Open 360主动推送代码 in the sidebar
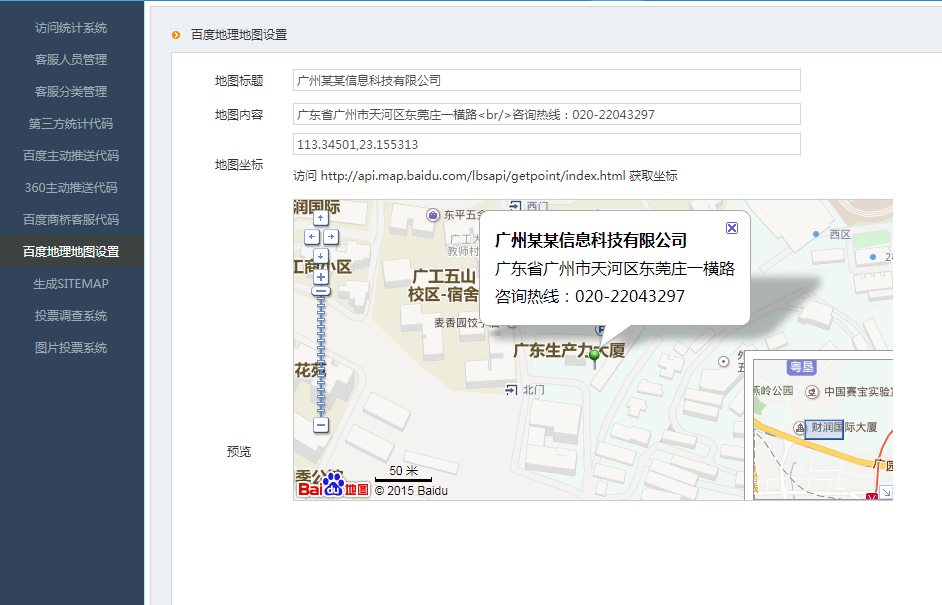Screen dimensions: 942x605 pyautogui.click(x=71, y=187)
